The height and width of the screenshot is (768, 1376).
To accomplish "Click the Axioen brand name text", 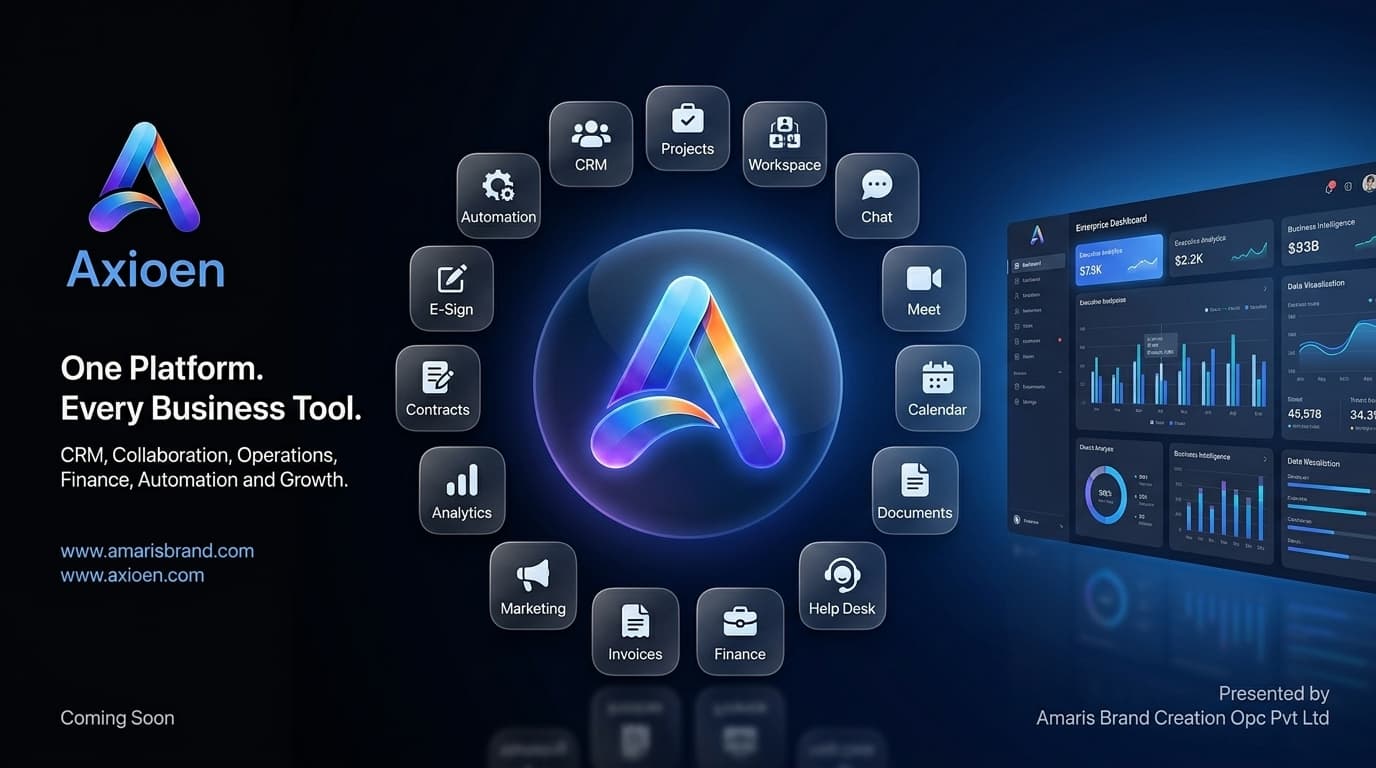I will pyautogui.click(x=146, y=270).
